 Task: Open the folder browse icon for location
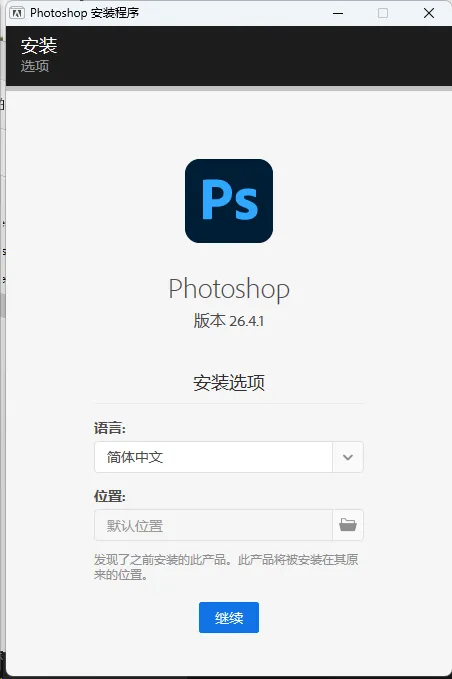(348, 525)
